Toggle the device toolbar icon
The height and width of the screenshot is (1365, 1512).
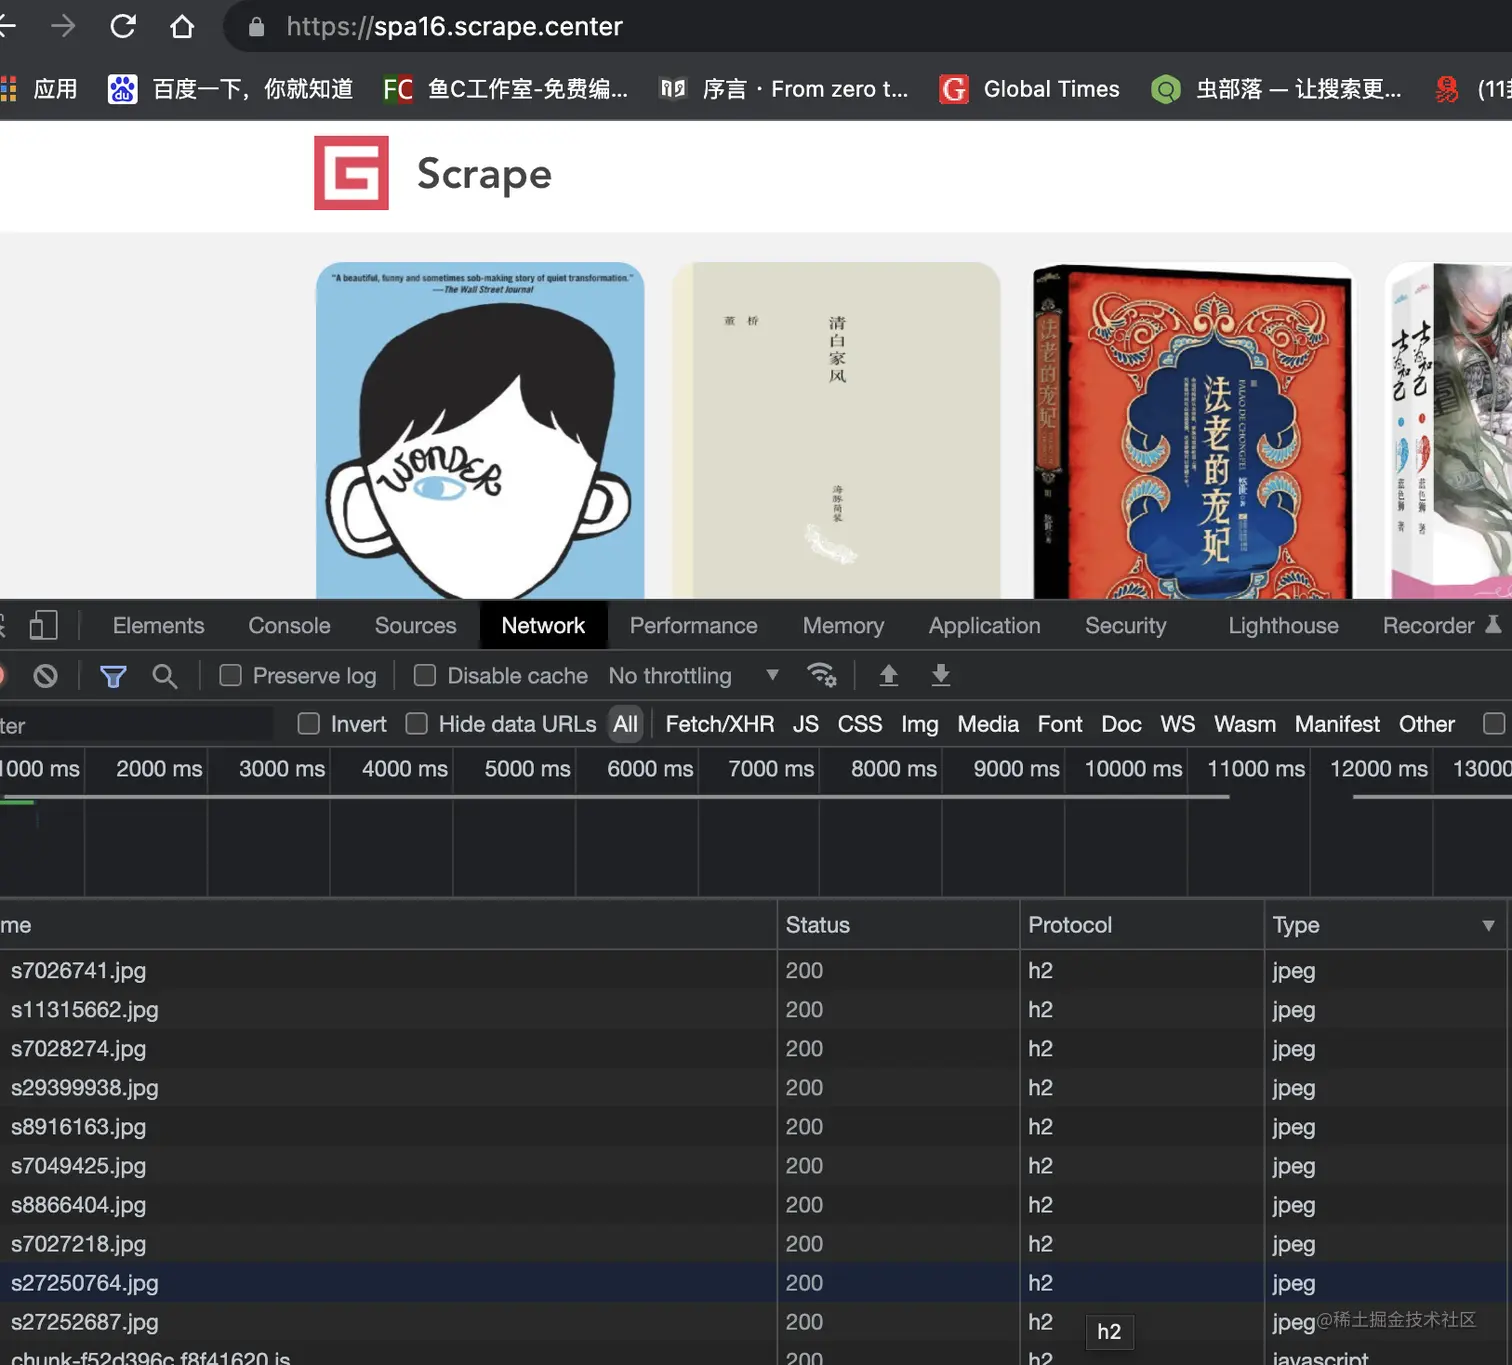(x=43, y=625)
